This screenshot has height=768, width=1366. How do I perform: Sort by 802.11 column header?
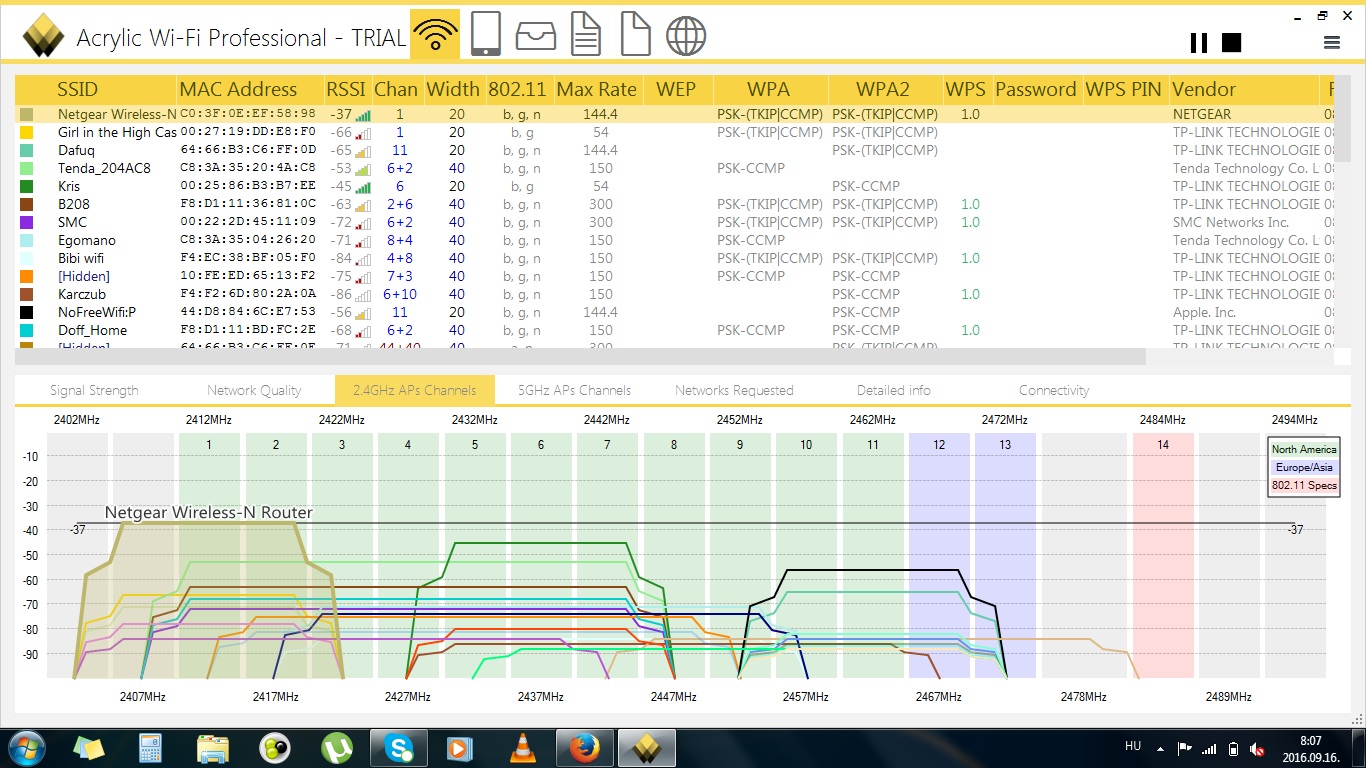519,89
